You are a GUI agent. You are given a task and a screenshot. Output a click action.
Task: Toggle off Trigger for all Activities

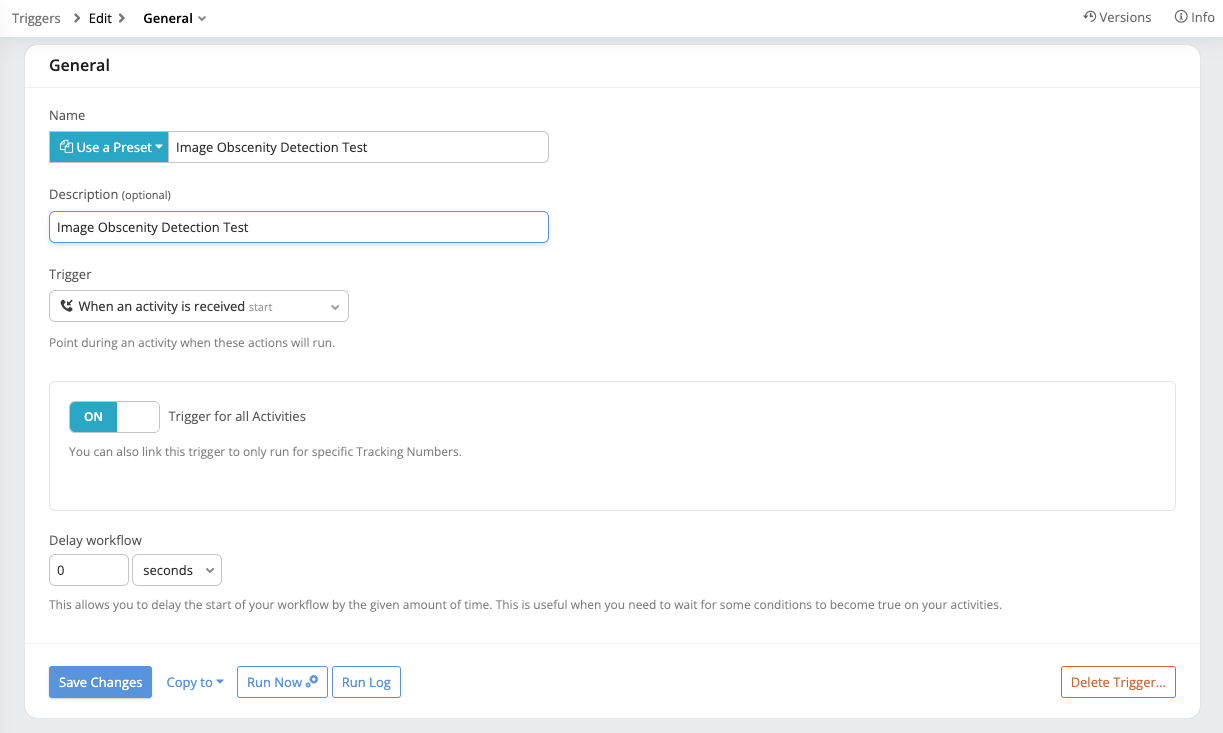pos(114,417)
